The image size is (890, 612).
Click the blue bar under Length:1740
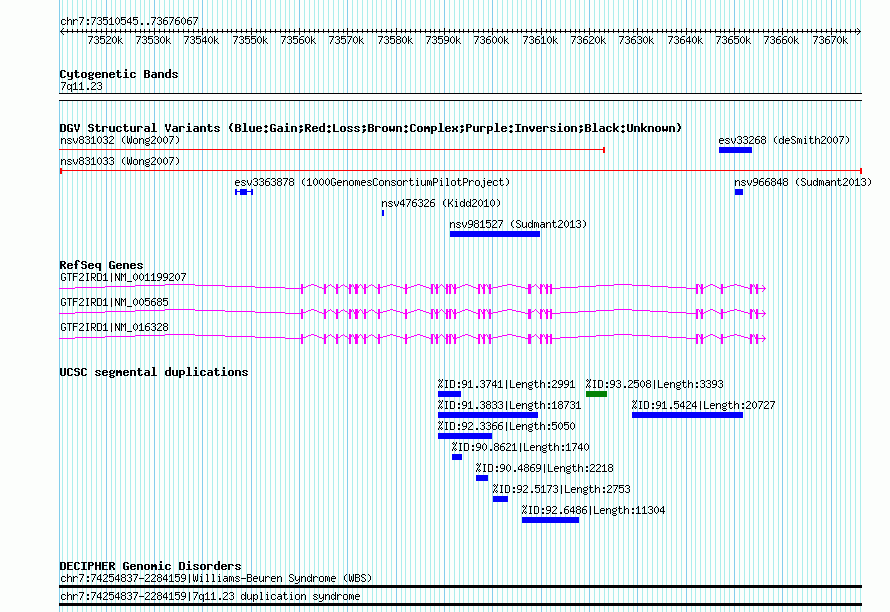point(457,457)
